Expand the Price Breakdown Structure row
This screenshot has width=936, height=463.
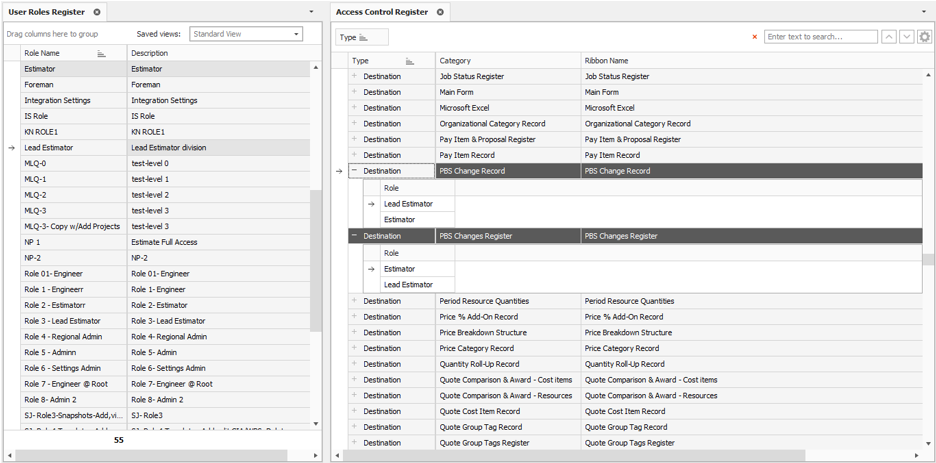click(x=354, y=332)
